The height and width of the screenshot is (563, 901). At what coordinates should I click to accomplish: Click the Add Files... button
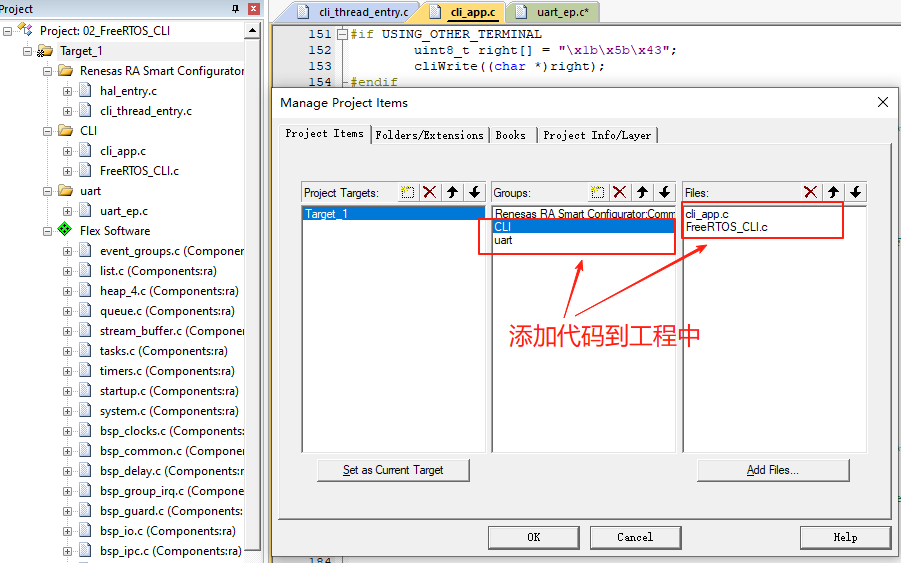click(x=773, y=470)
